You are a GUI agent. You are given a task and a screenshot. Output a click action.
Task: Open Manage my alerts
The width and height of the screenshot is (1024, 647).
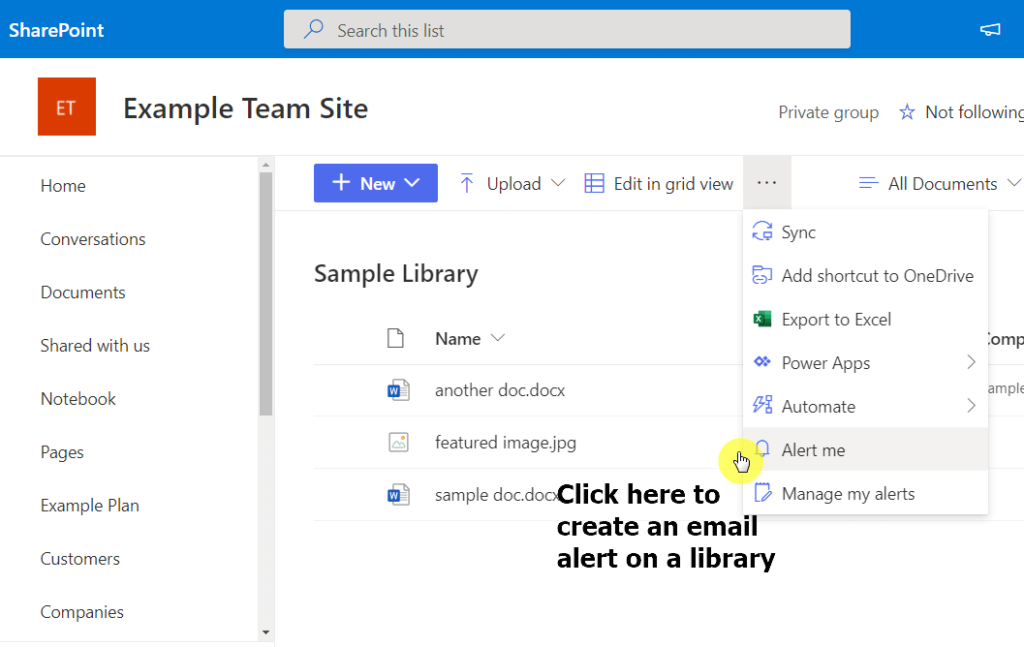click(865, 493)
